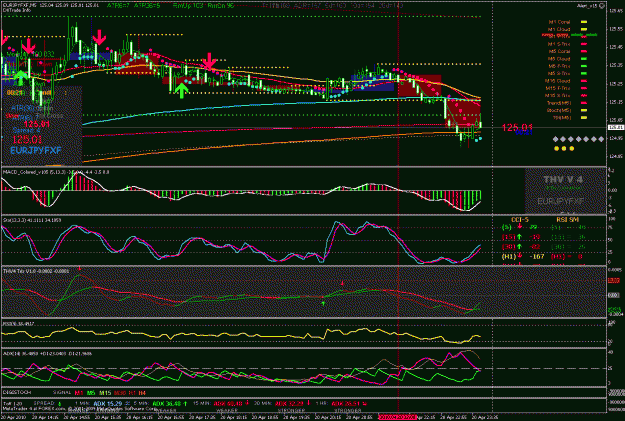Click the CCI-5 column header
The image size is (625, 421).
pyautogui.click(x=520, y=220)
